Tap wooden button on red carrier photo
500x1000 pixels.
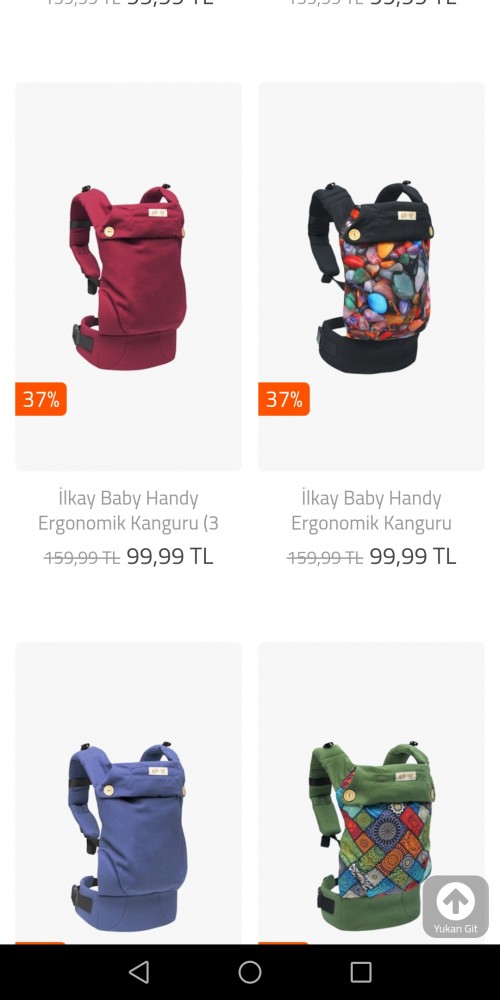109,232
